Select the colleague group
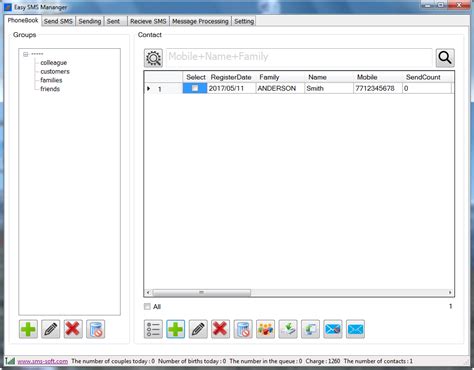The image size is (474, 370). [54, 63]
